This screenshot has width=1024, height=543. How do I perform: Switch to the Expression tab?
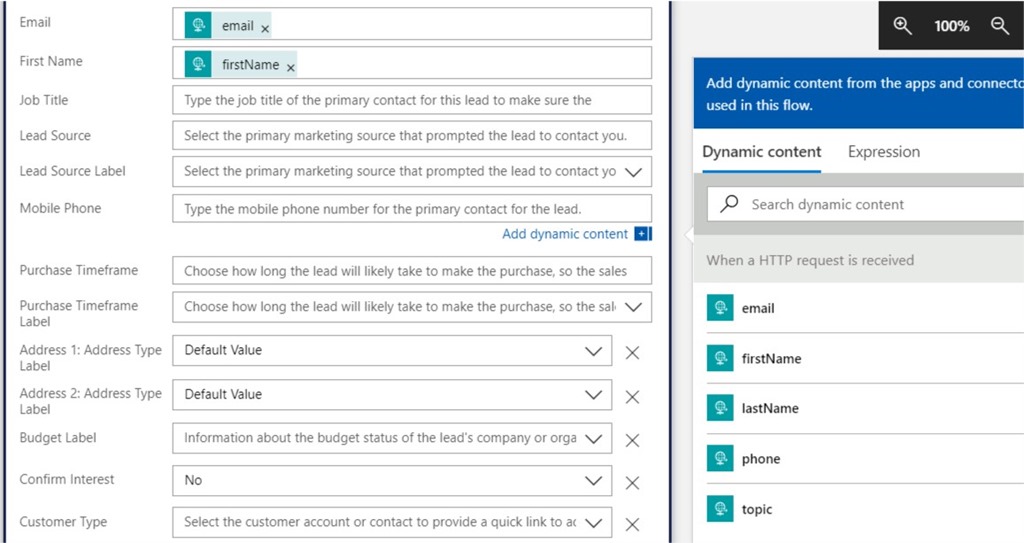pyautogui.click(x=883, y=152)
